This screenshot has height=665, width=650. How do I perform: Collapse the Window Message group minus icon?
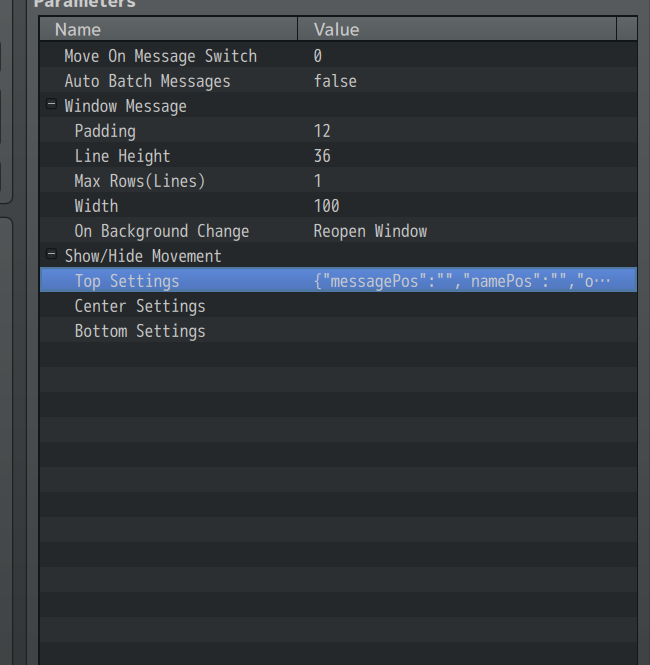51,105
